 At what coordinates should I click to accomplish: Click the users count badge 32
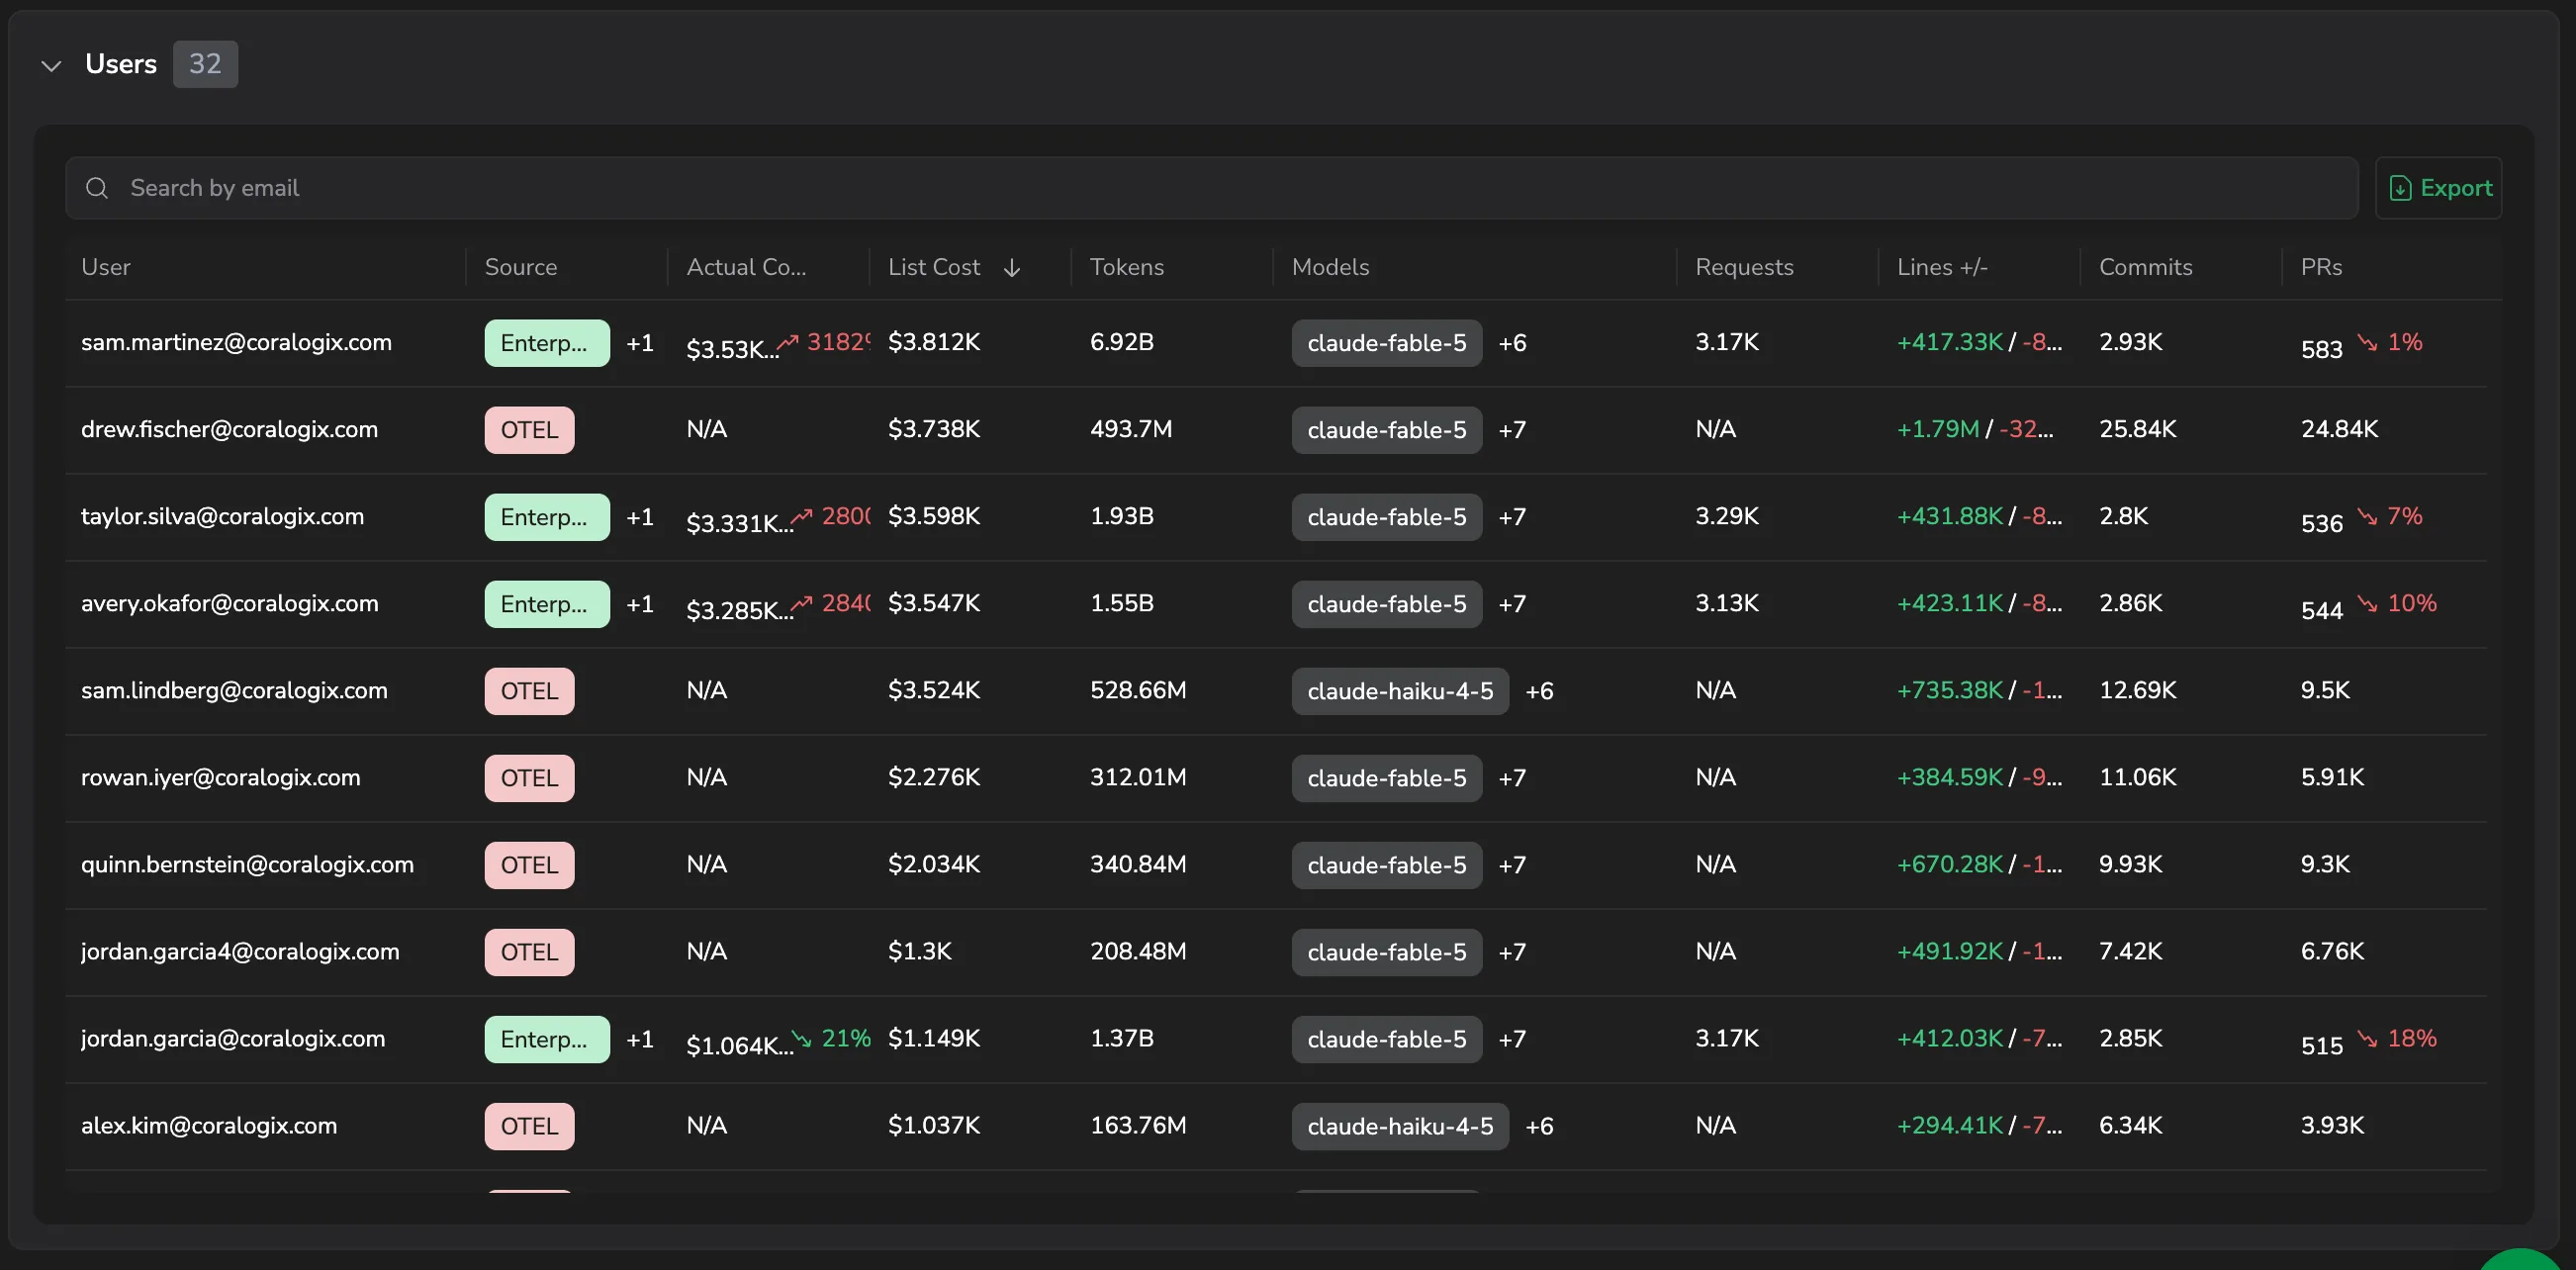point(205,64)
